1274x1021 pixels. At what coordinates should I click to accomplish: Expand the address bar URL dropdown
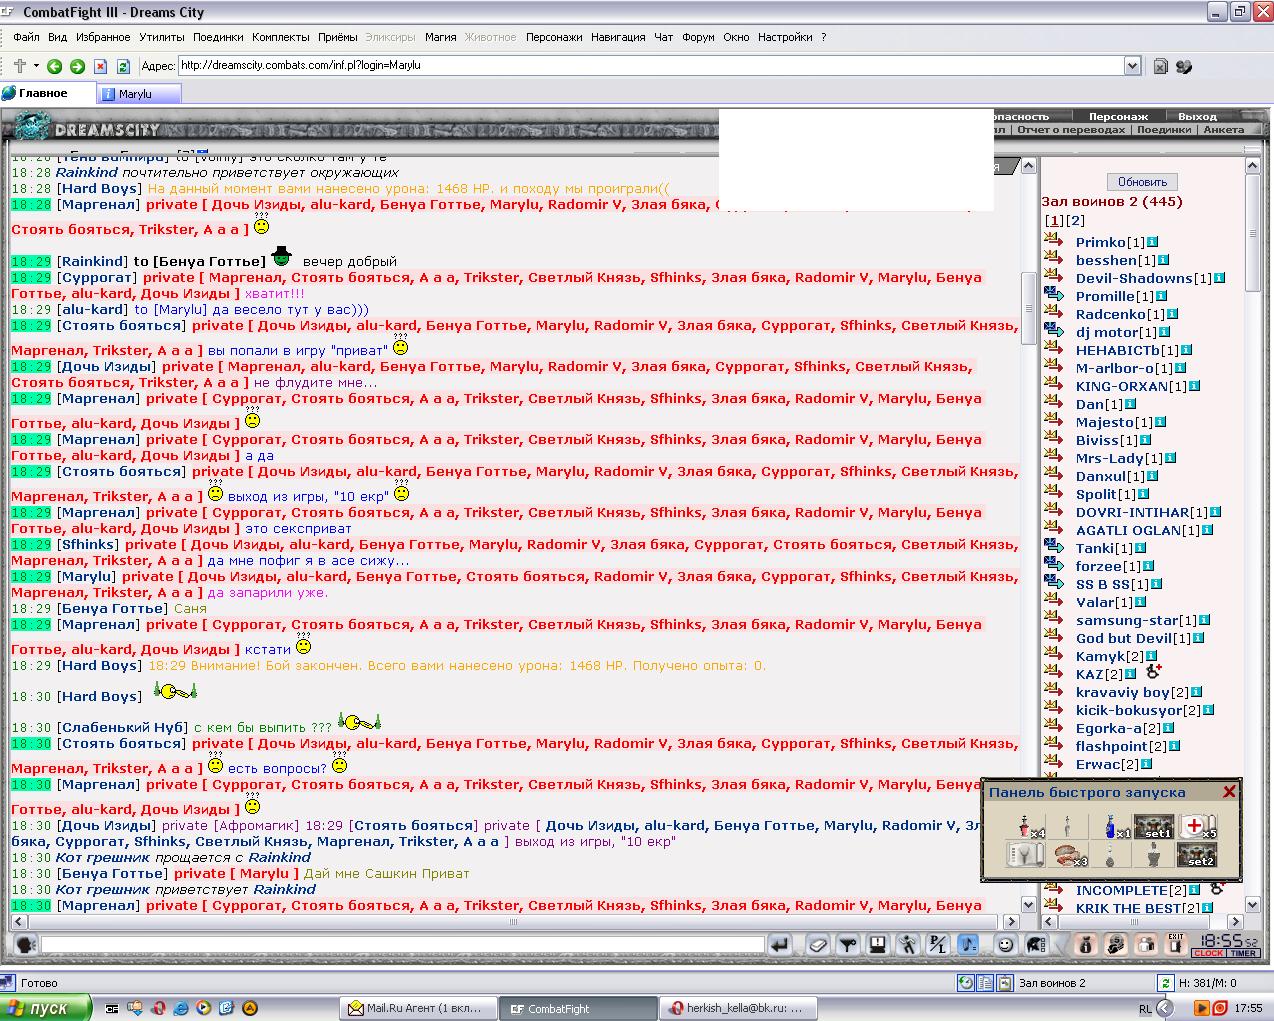[1132, 66]
